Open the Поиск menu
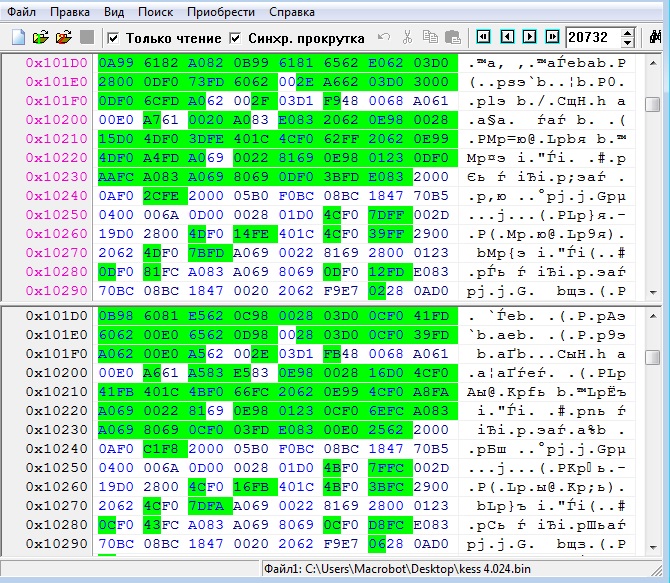Viewport: 670px width, 583px height. [x=155, y=12]
